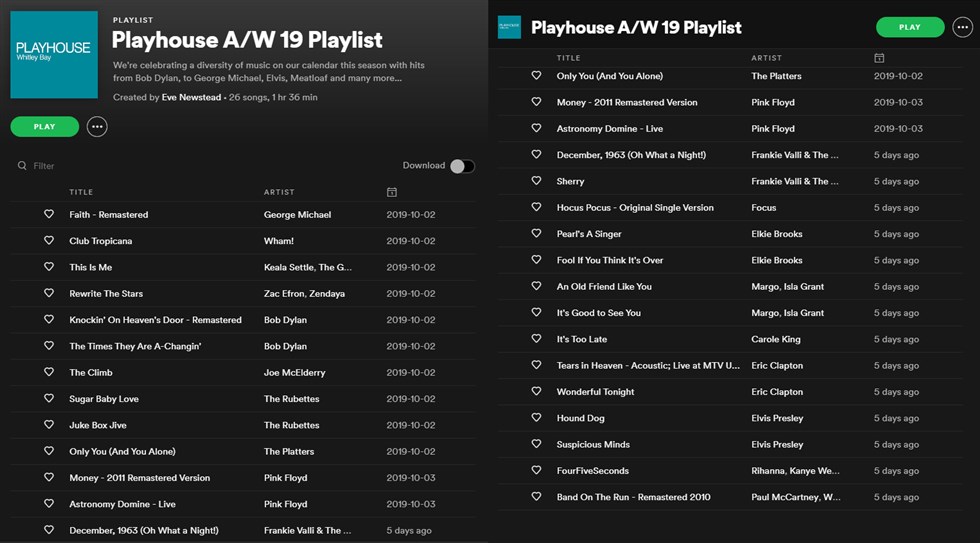Viewport: 980px width, 543px height.
Task: Like Band On The Run - Remastered 2010
Action: [x=536, y=496]
